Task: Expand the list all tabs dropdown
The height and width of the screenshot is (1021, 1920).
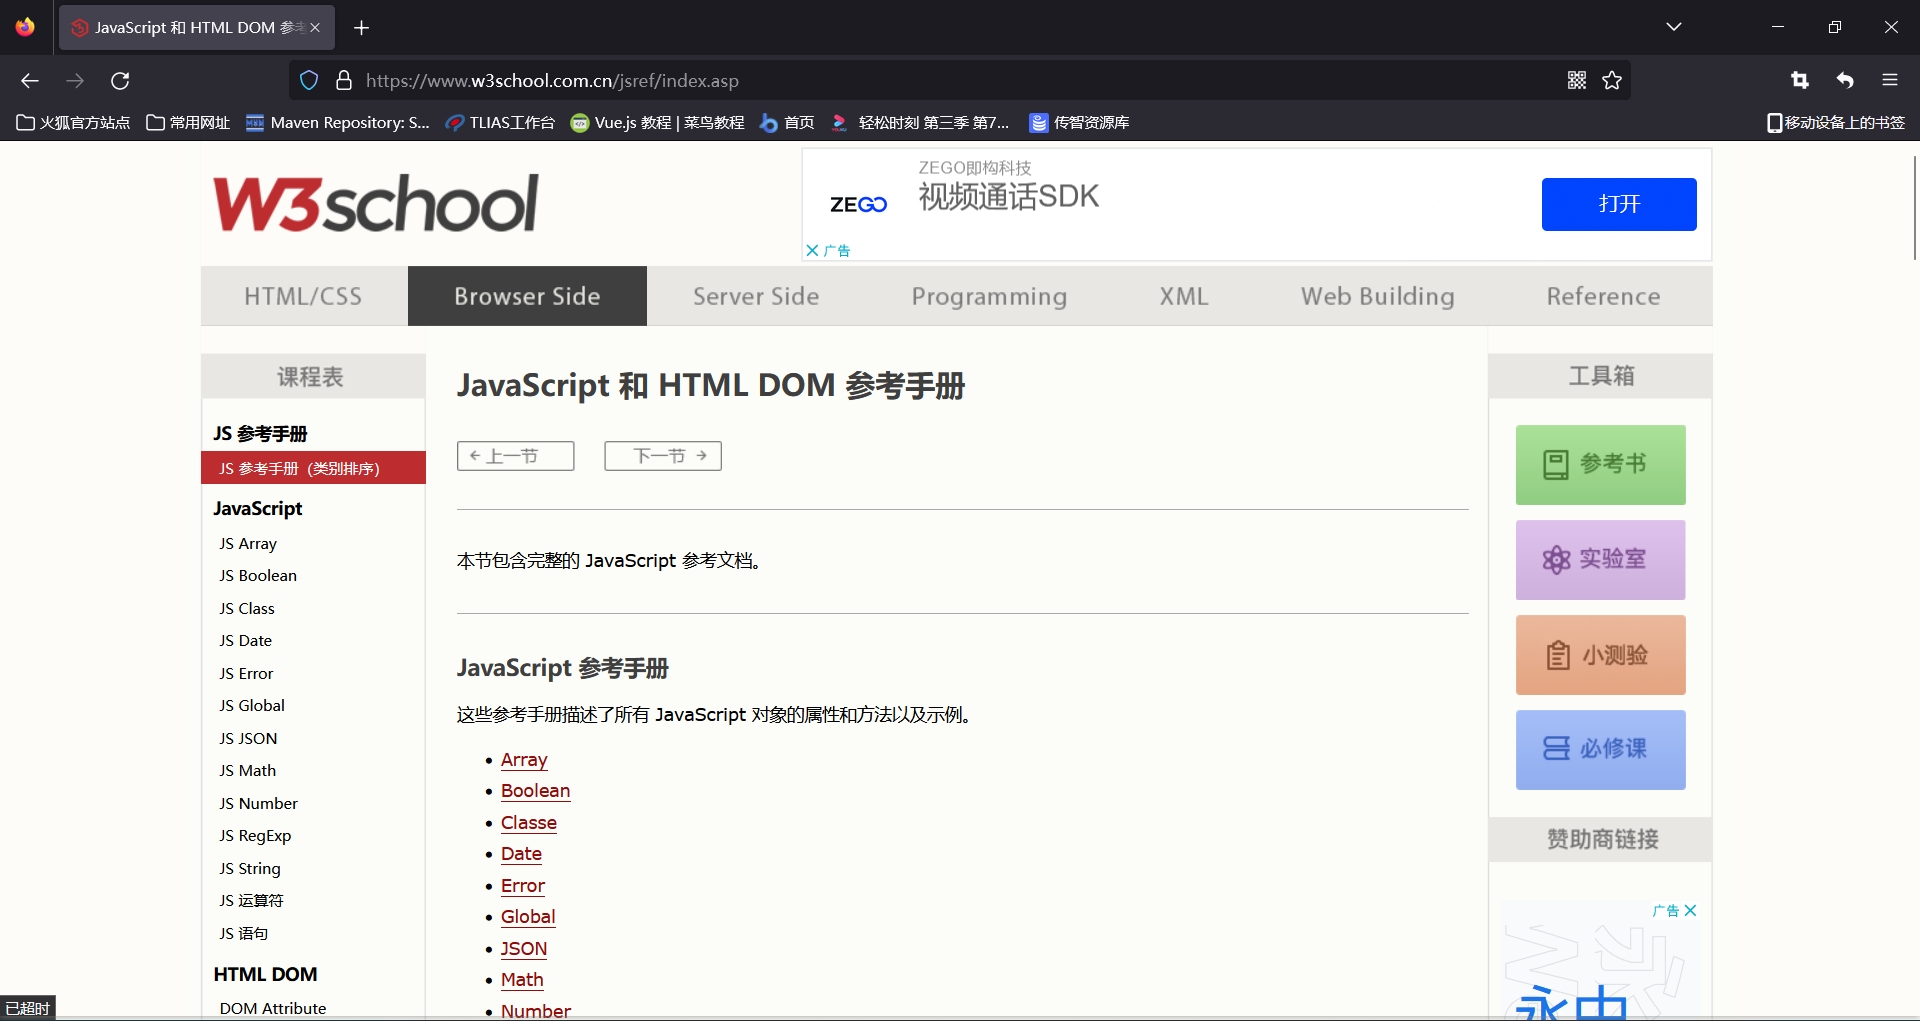Action: [1674, 27]
